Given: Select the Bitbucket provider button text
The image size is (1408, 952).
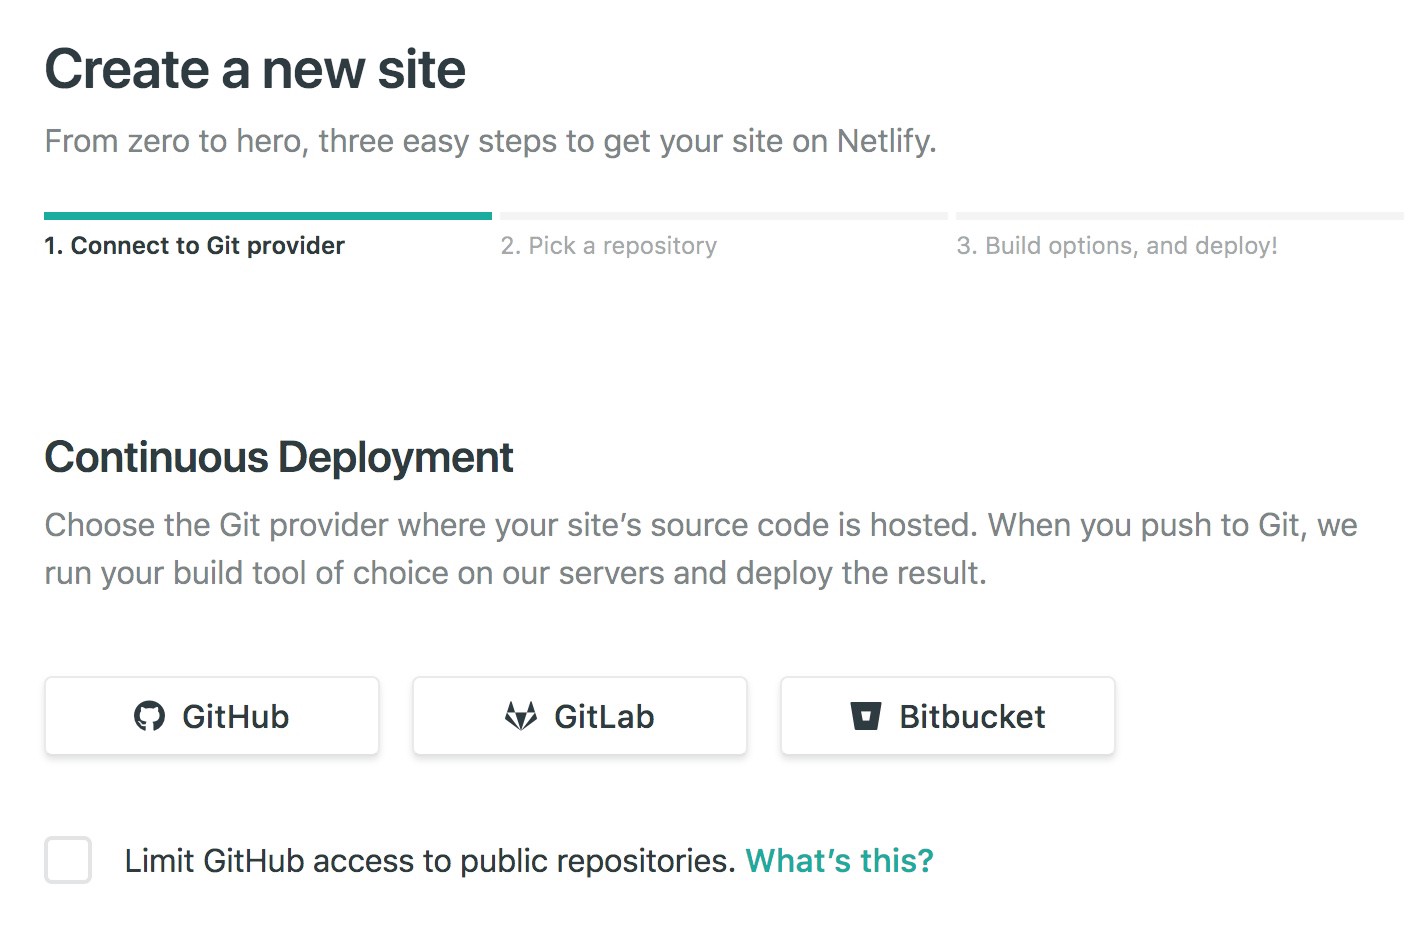Looking at the screenshot, I should 972,717.
